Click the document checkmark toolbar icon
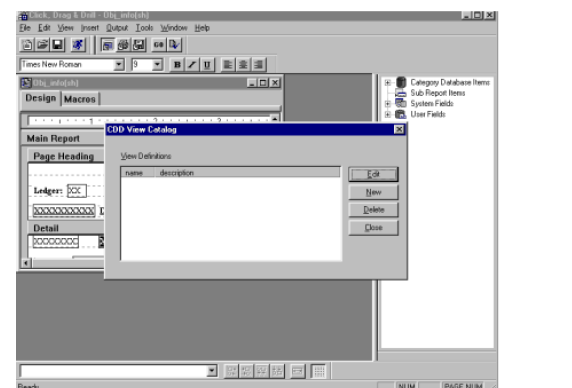This screenshot has height=388, width=572. tap(174, 45)
